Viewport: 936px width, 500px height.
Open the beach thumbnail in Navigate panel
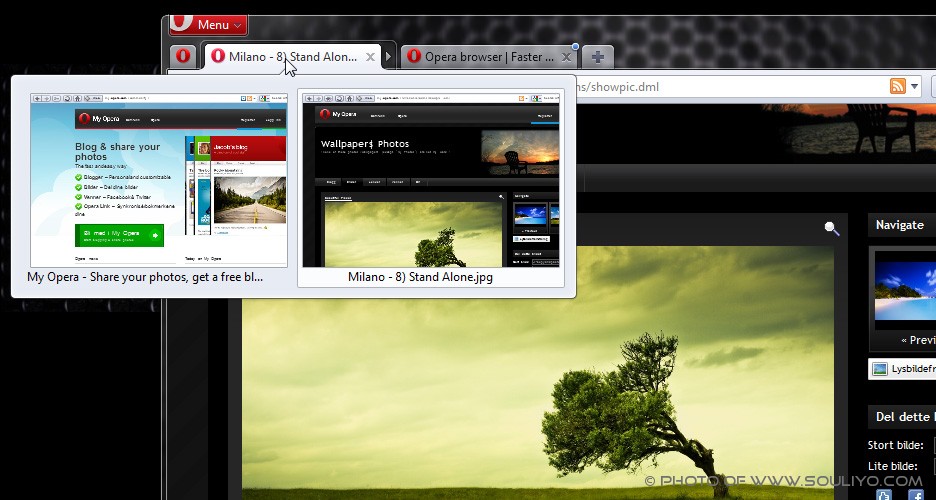click(x=905, y=289)
